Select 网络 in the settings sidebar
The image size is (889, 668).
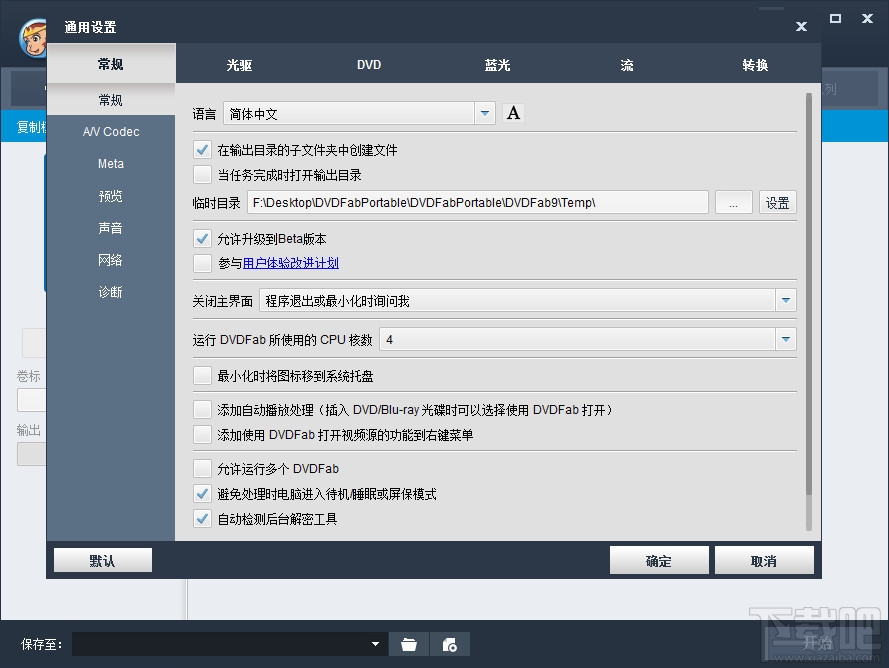coord(110,260)
